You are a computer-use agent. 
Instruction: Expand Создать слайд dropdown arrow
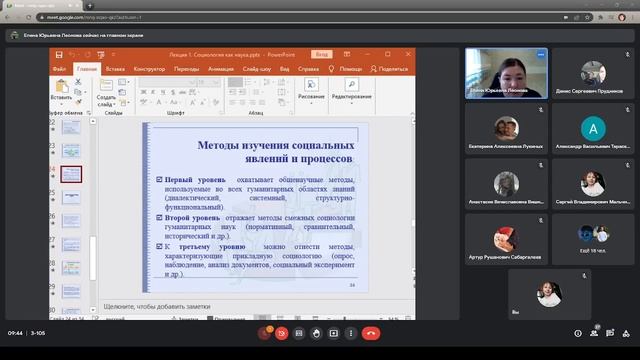pyautogui.click(x=114, y=104)
